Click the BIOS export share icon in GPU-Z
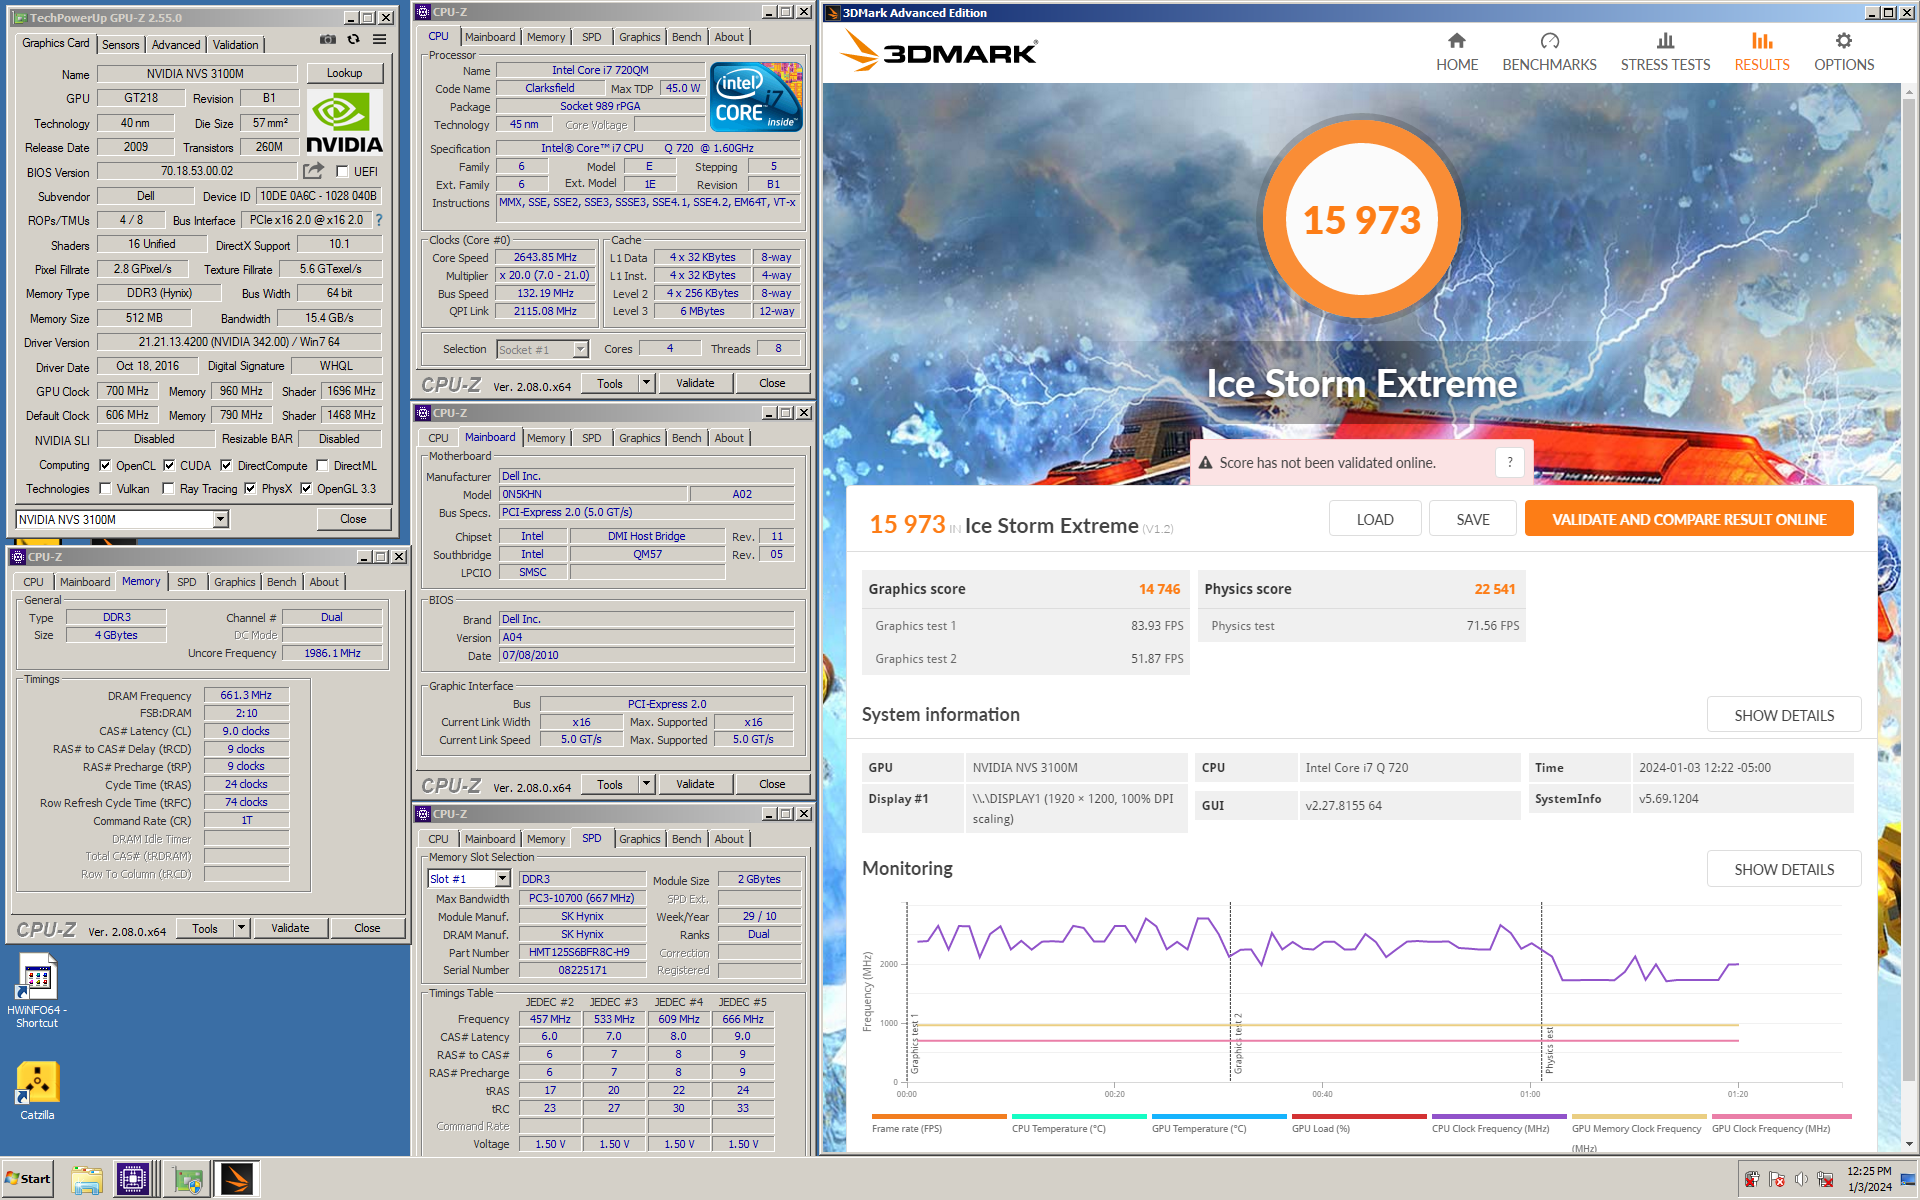This screenshot has width=1920, height=1200. [314, 171]
